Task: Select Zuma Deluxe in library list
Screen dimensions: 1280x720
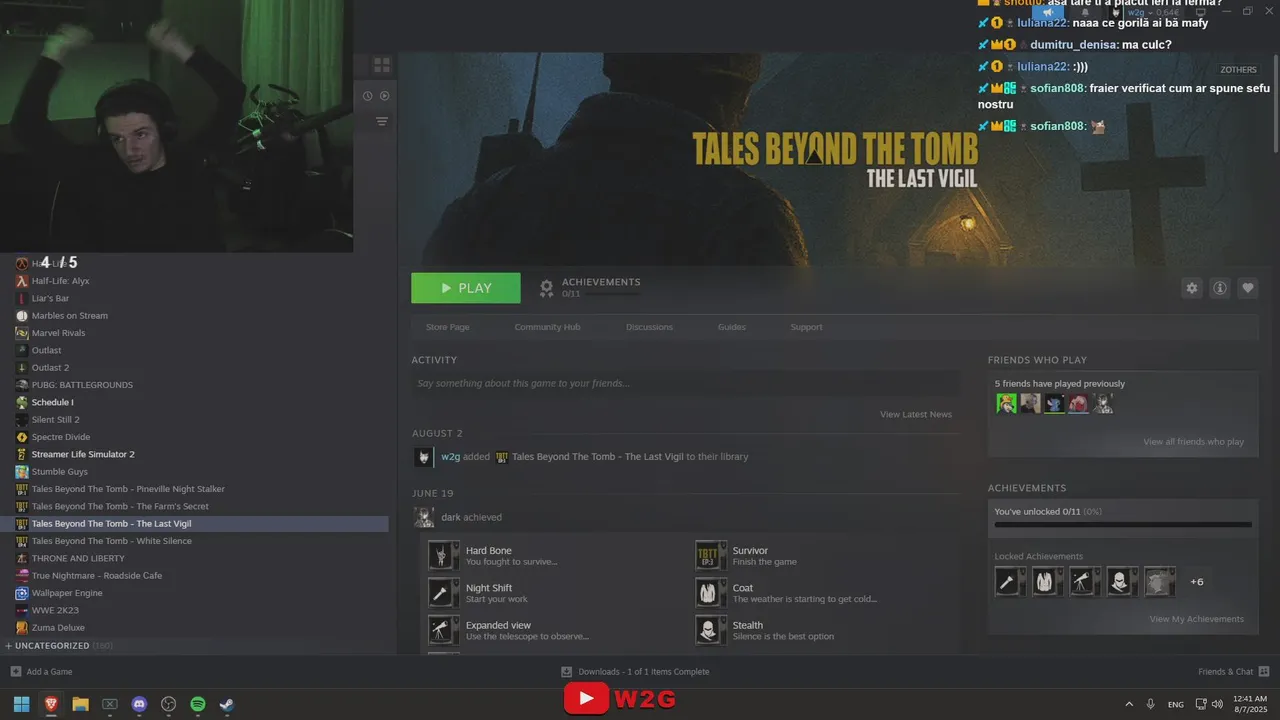Action: click(x=57, y=628)
